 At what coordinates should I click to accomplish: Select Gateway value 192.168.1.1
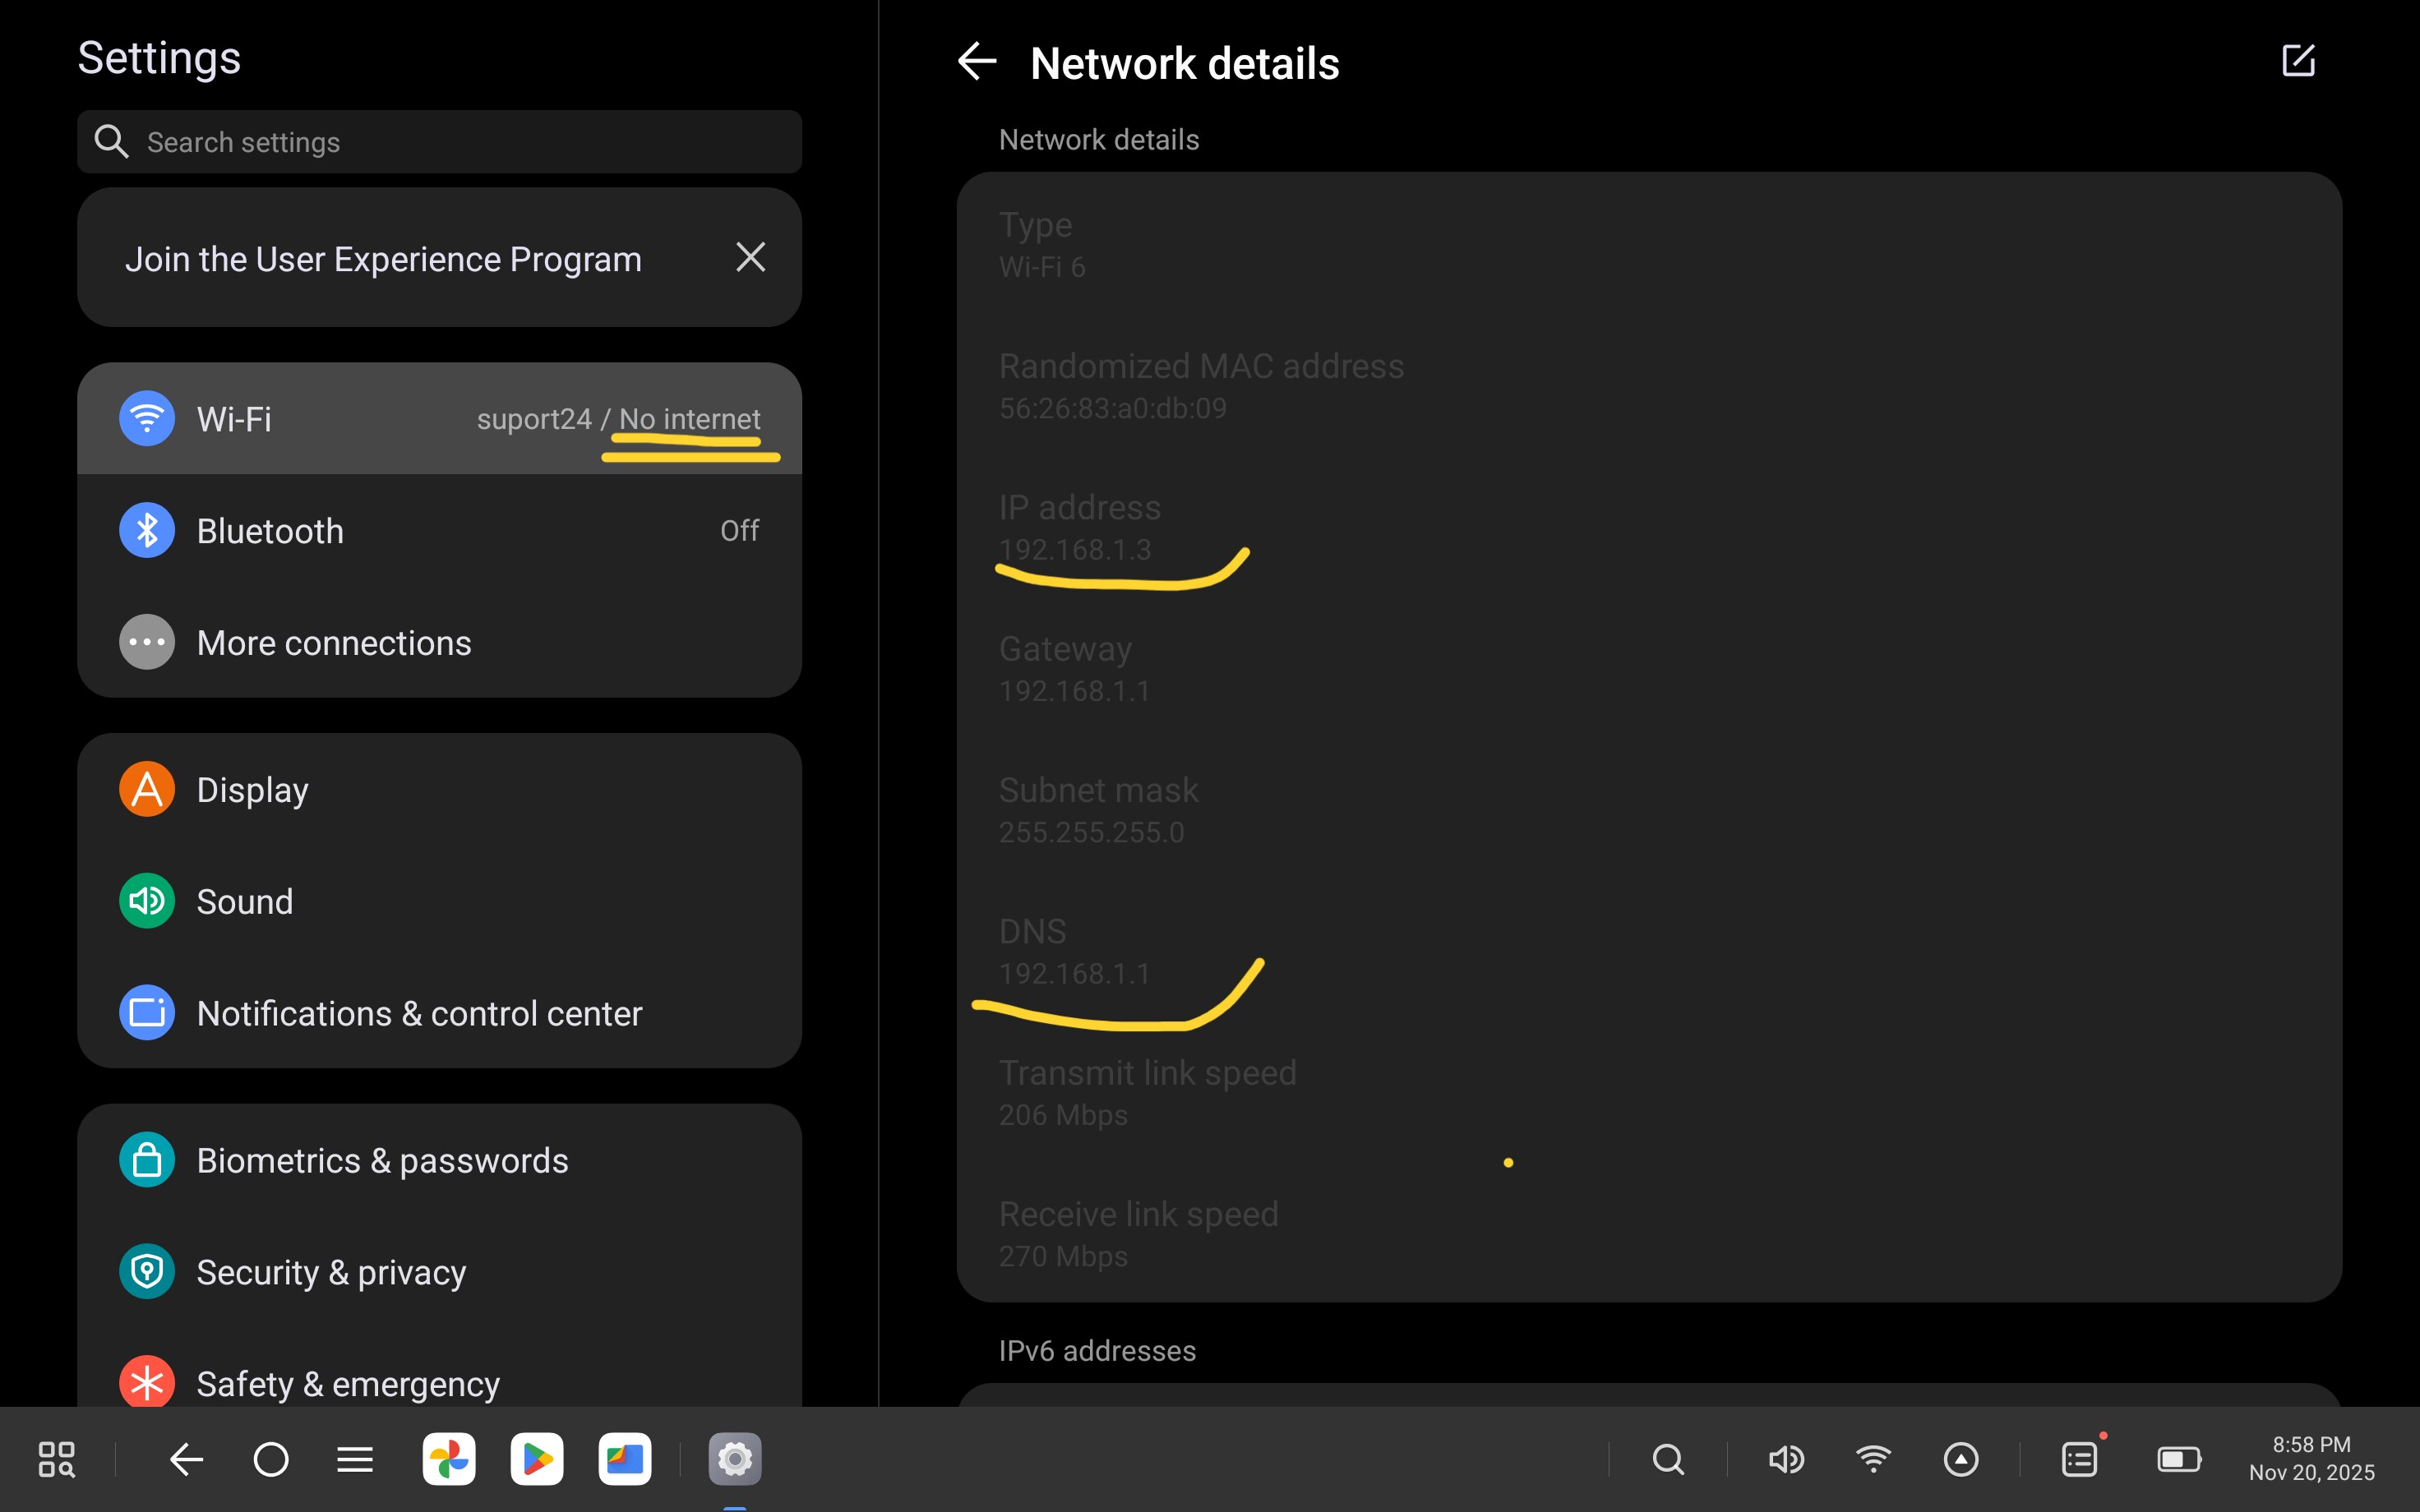1074,691
